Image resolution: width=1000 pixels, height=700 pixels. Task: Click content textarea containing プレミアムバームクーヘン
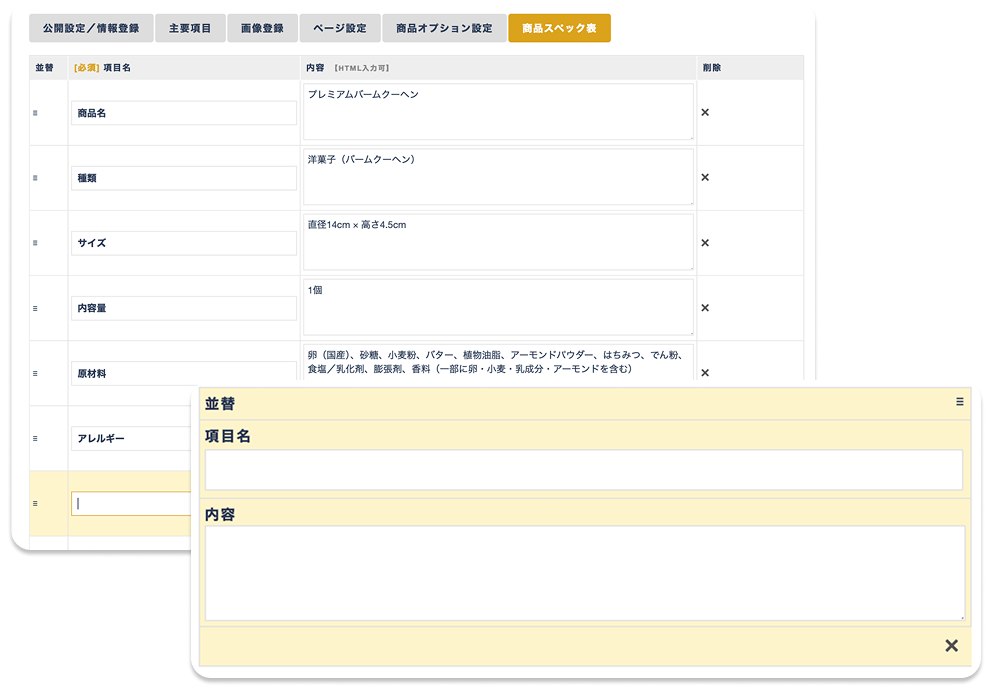click(498, 112)
